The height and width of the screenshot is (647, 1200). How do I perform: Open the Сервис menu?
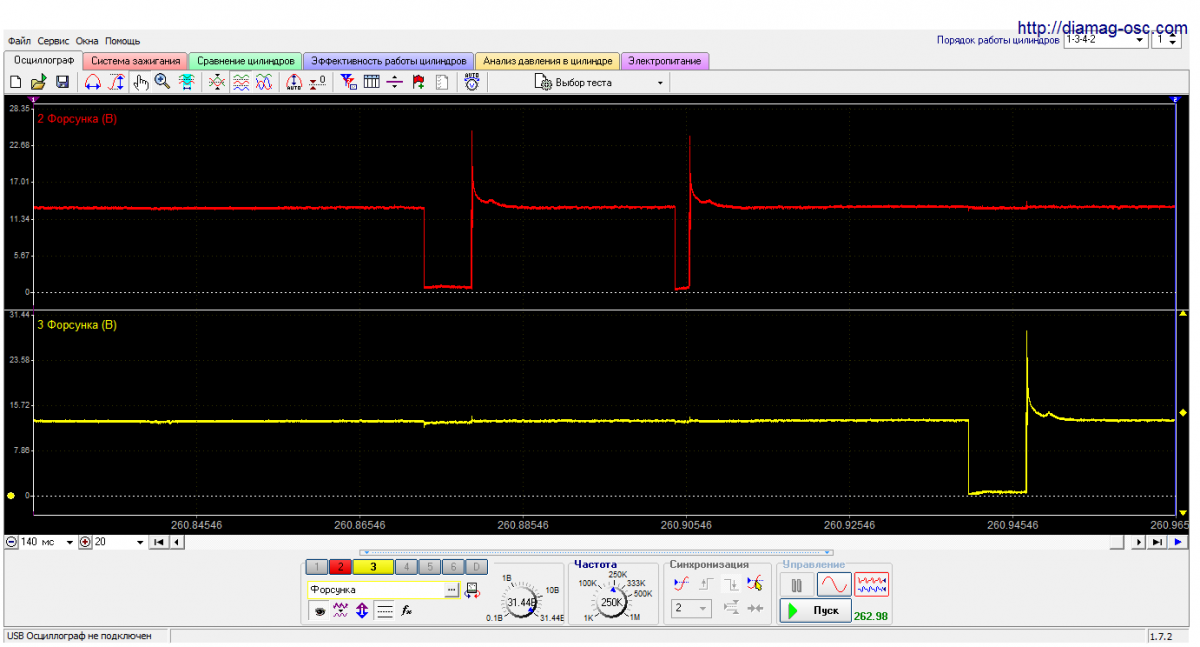tap(53, 41)
